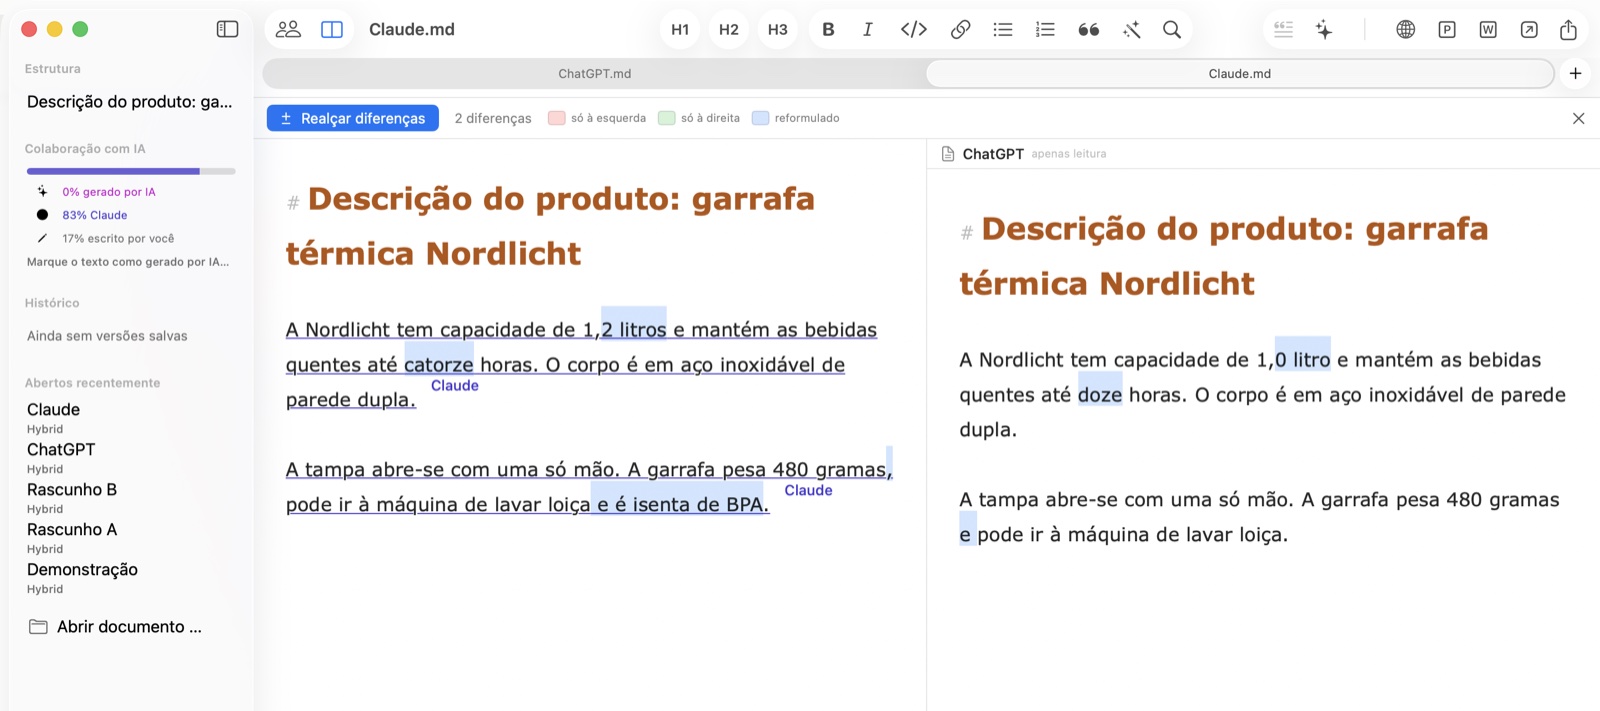Export document as PDF (P icon)

1447,29
